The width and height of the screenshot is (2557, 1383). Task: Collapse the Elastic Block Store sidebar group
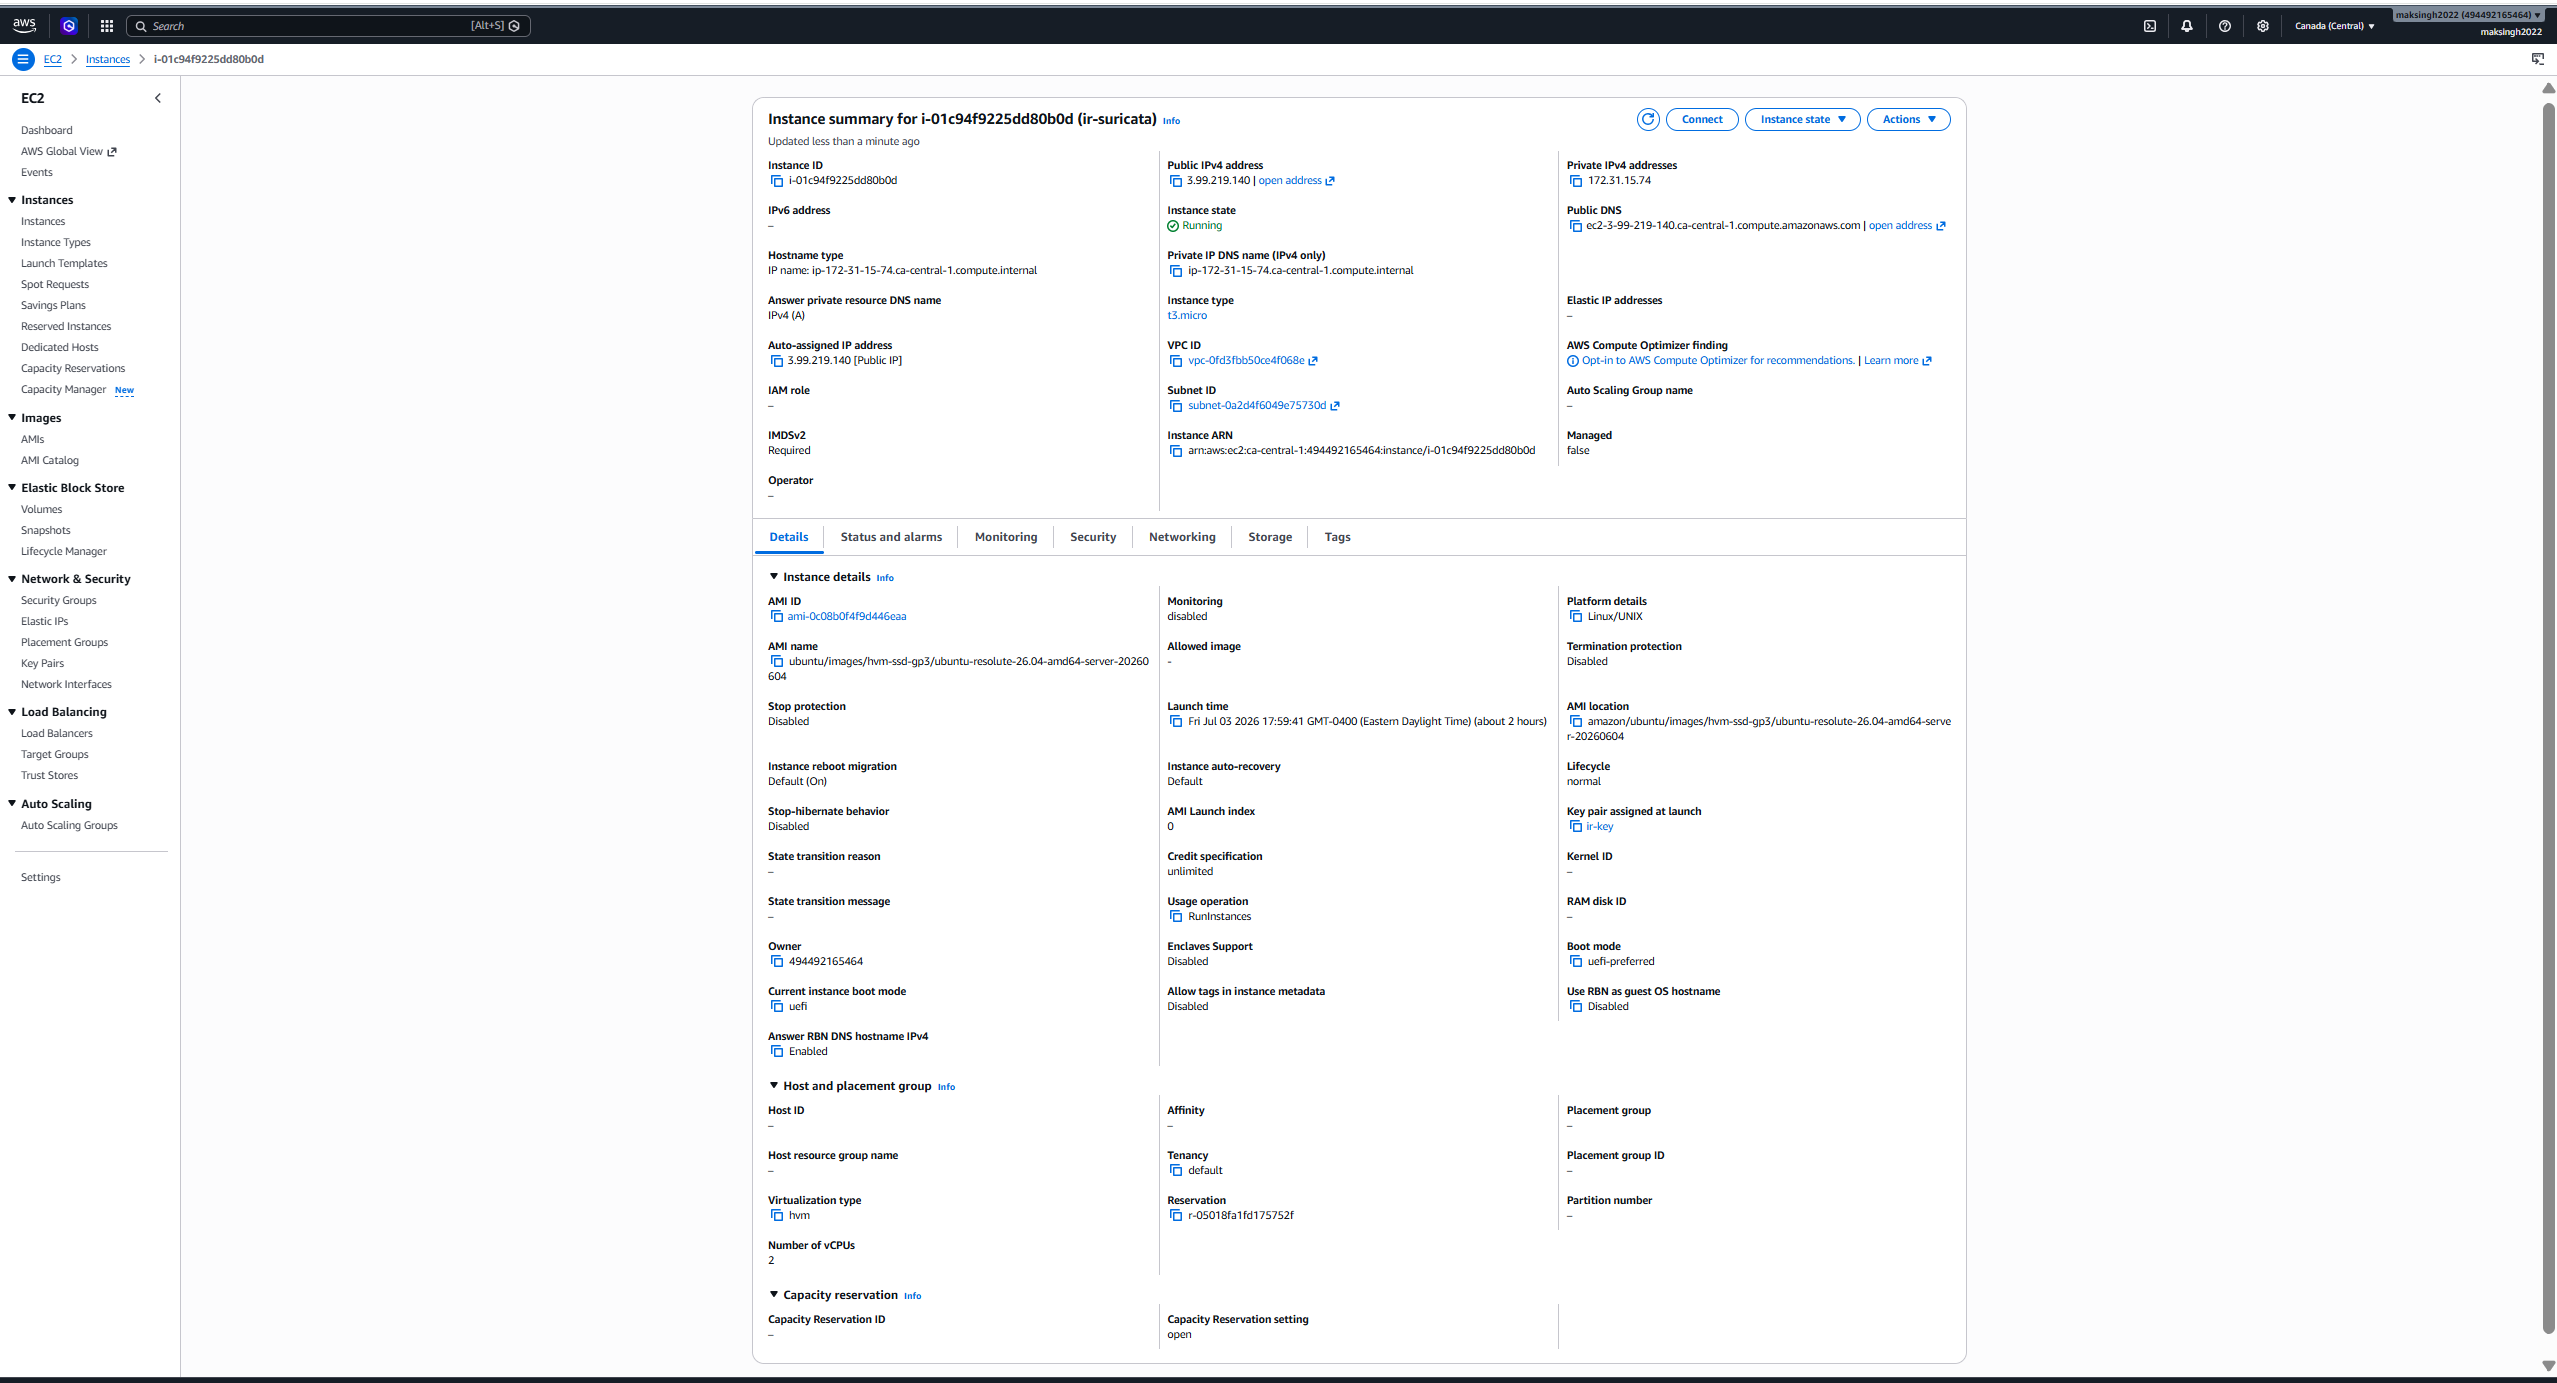pos(12,488)
